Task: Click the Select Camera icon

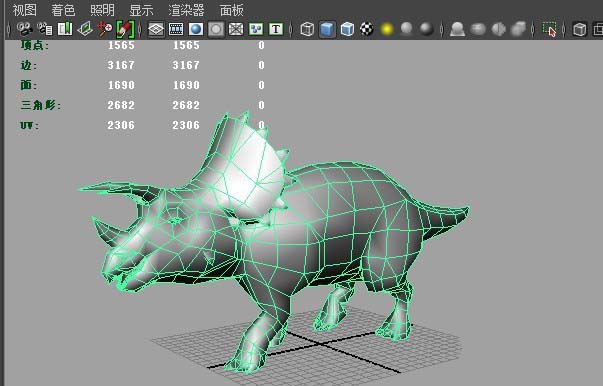Action: coord(25,29)
